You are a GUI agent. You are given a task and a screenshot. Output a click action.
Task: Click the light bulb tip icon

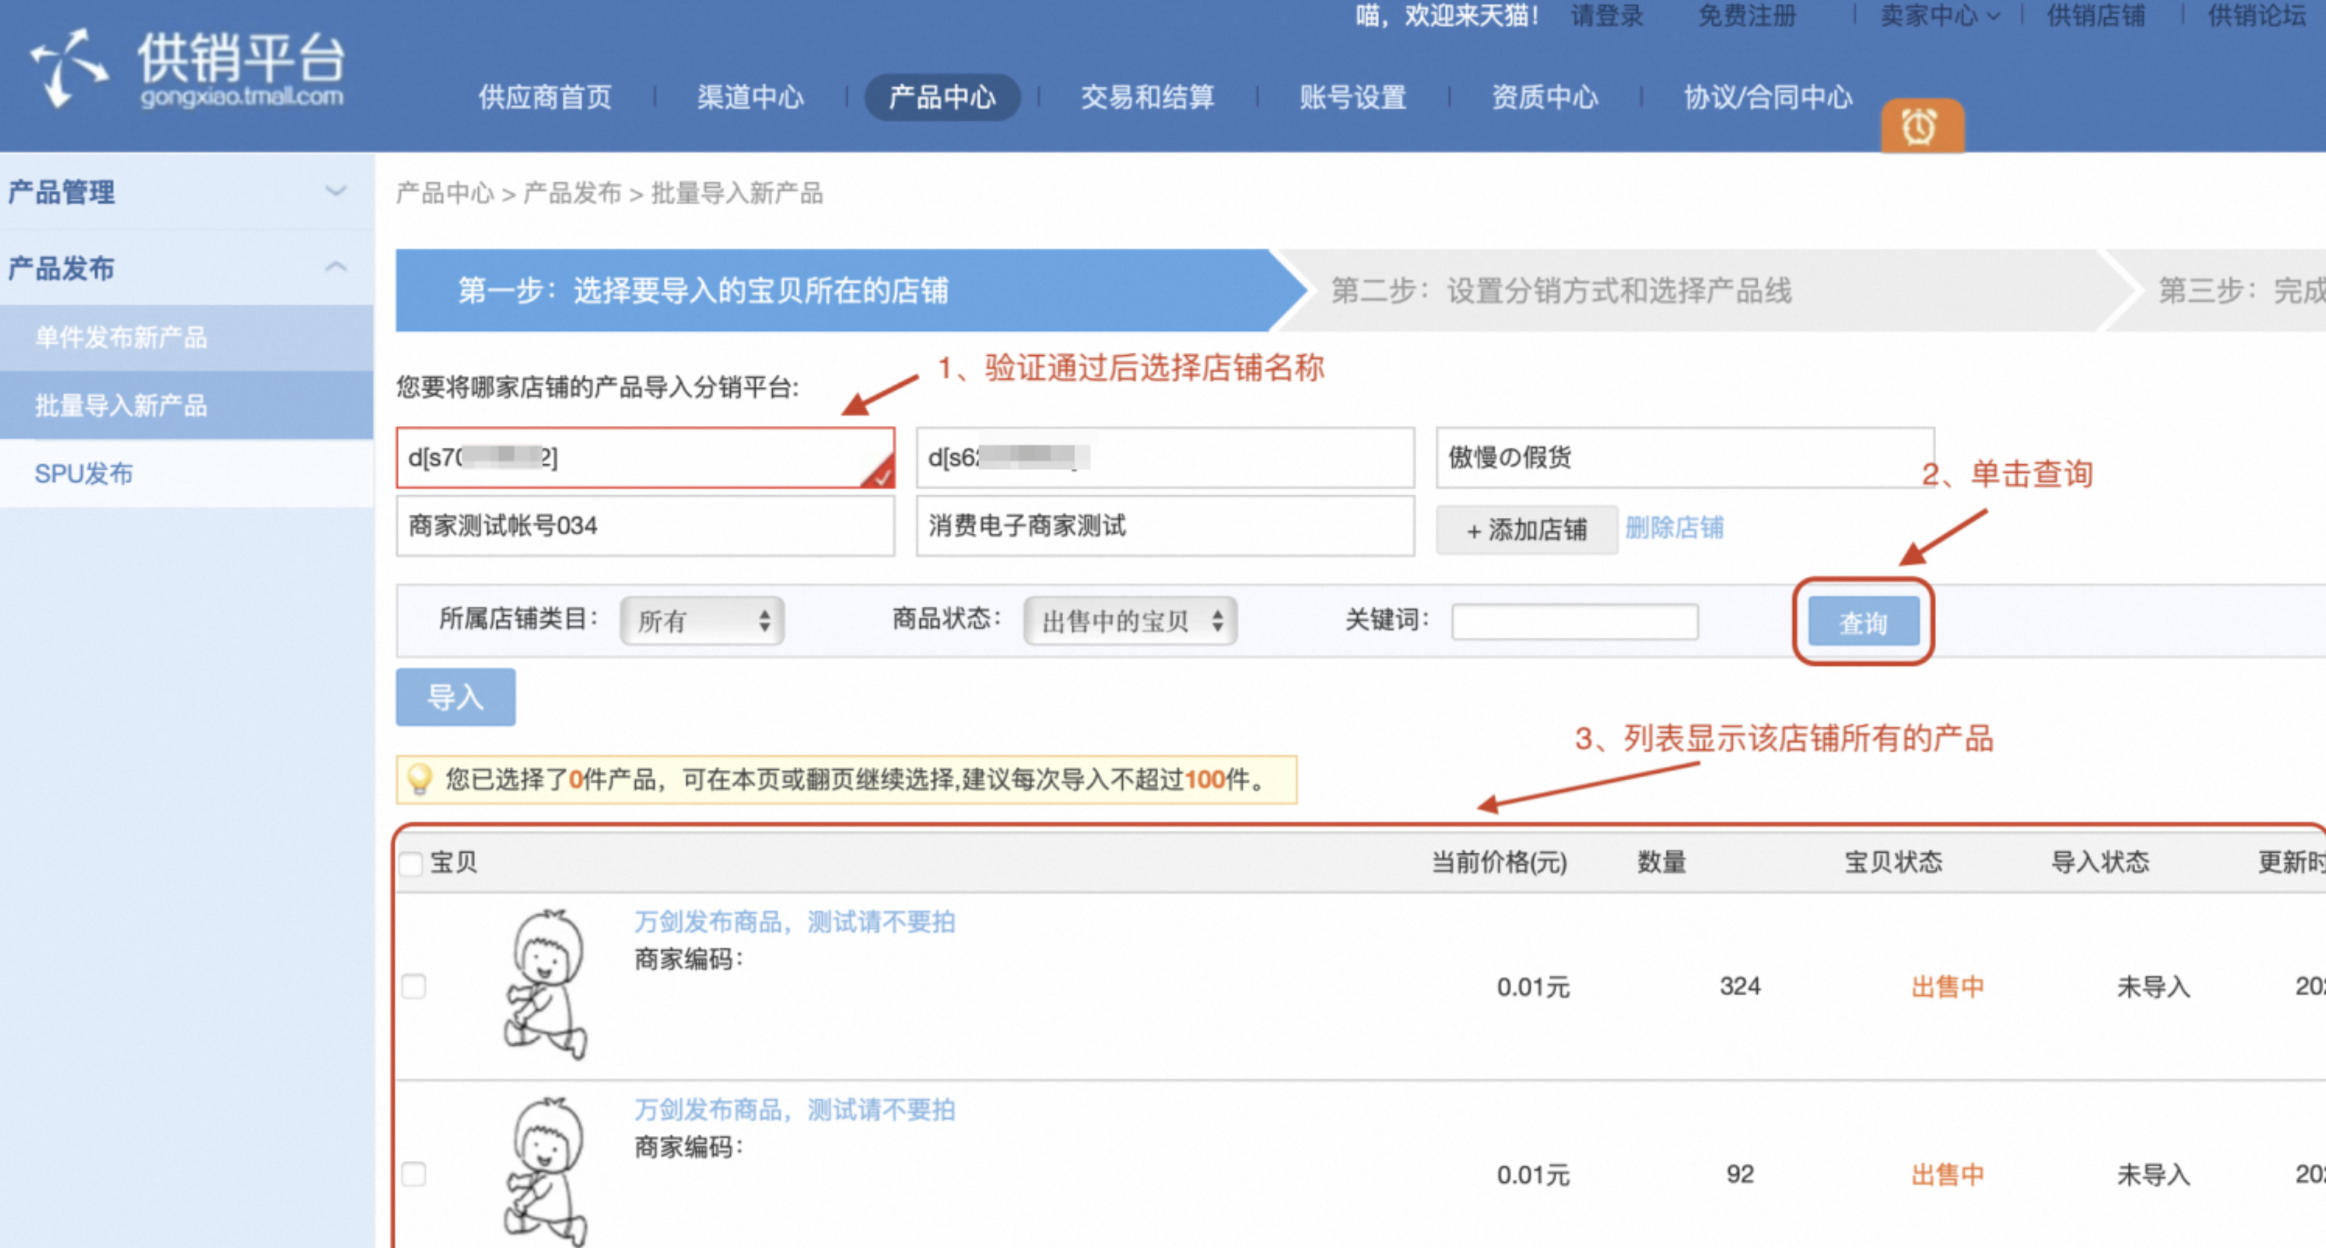420,779
